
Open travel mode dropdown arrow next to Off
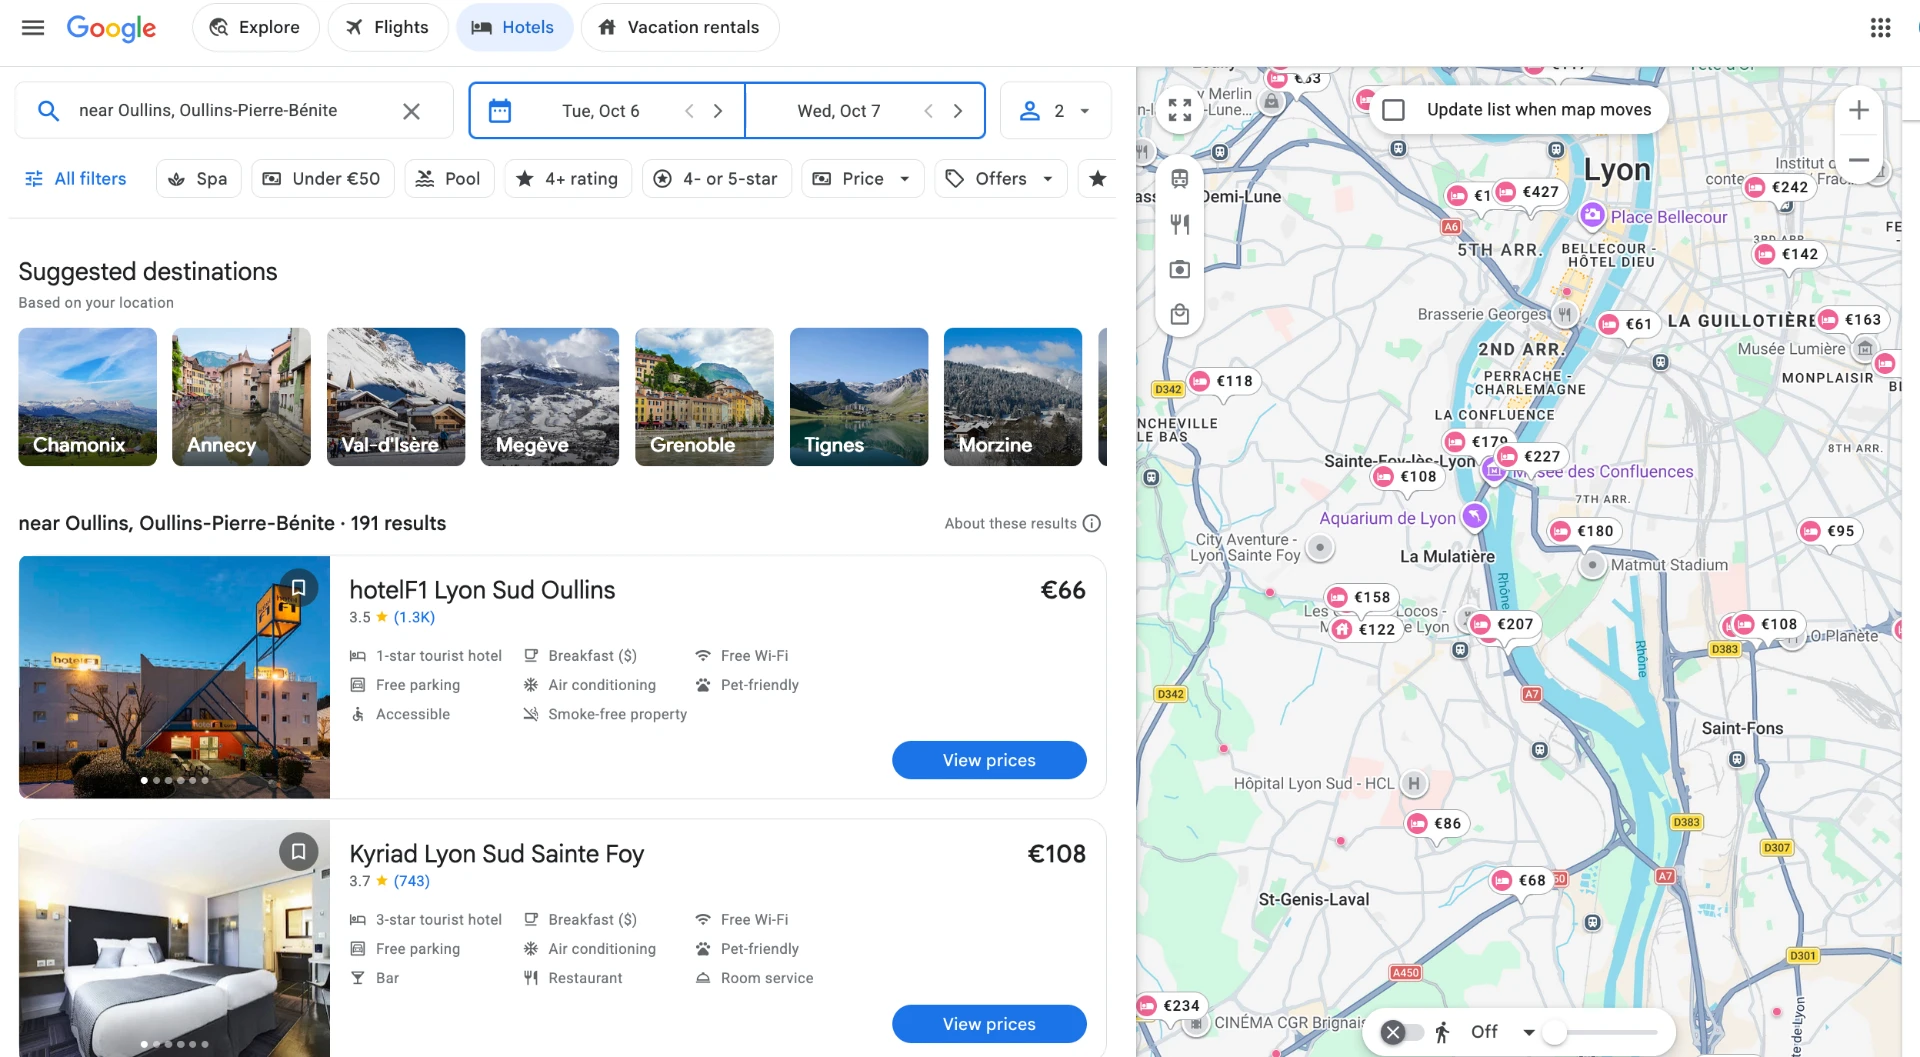(1529, 1032)
